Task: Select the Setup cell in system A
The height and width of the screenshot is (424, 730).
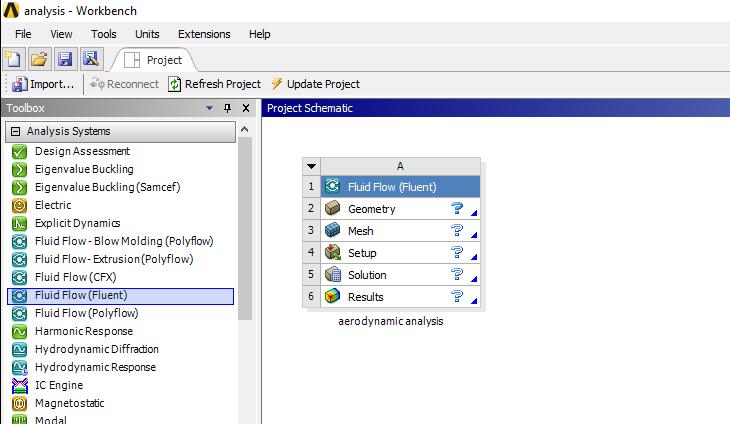Action: coord(400,253)
